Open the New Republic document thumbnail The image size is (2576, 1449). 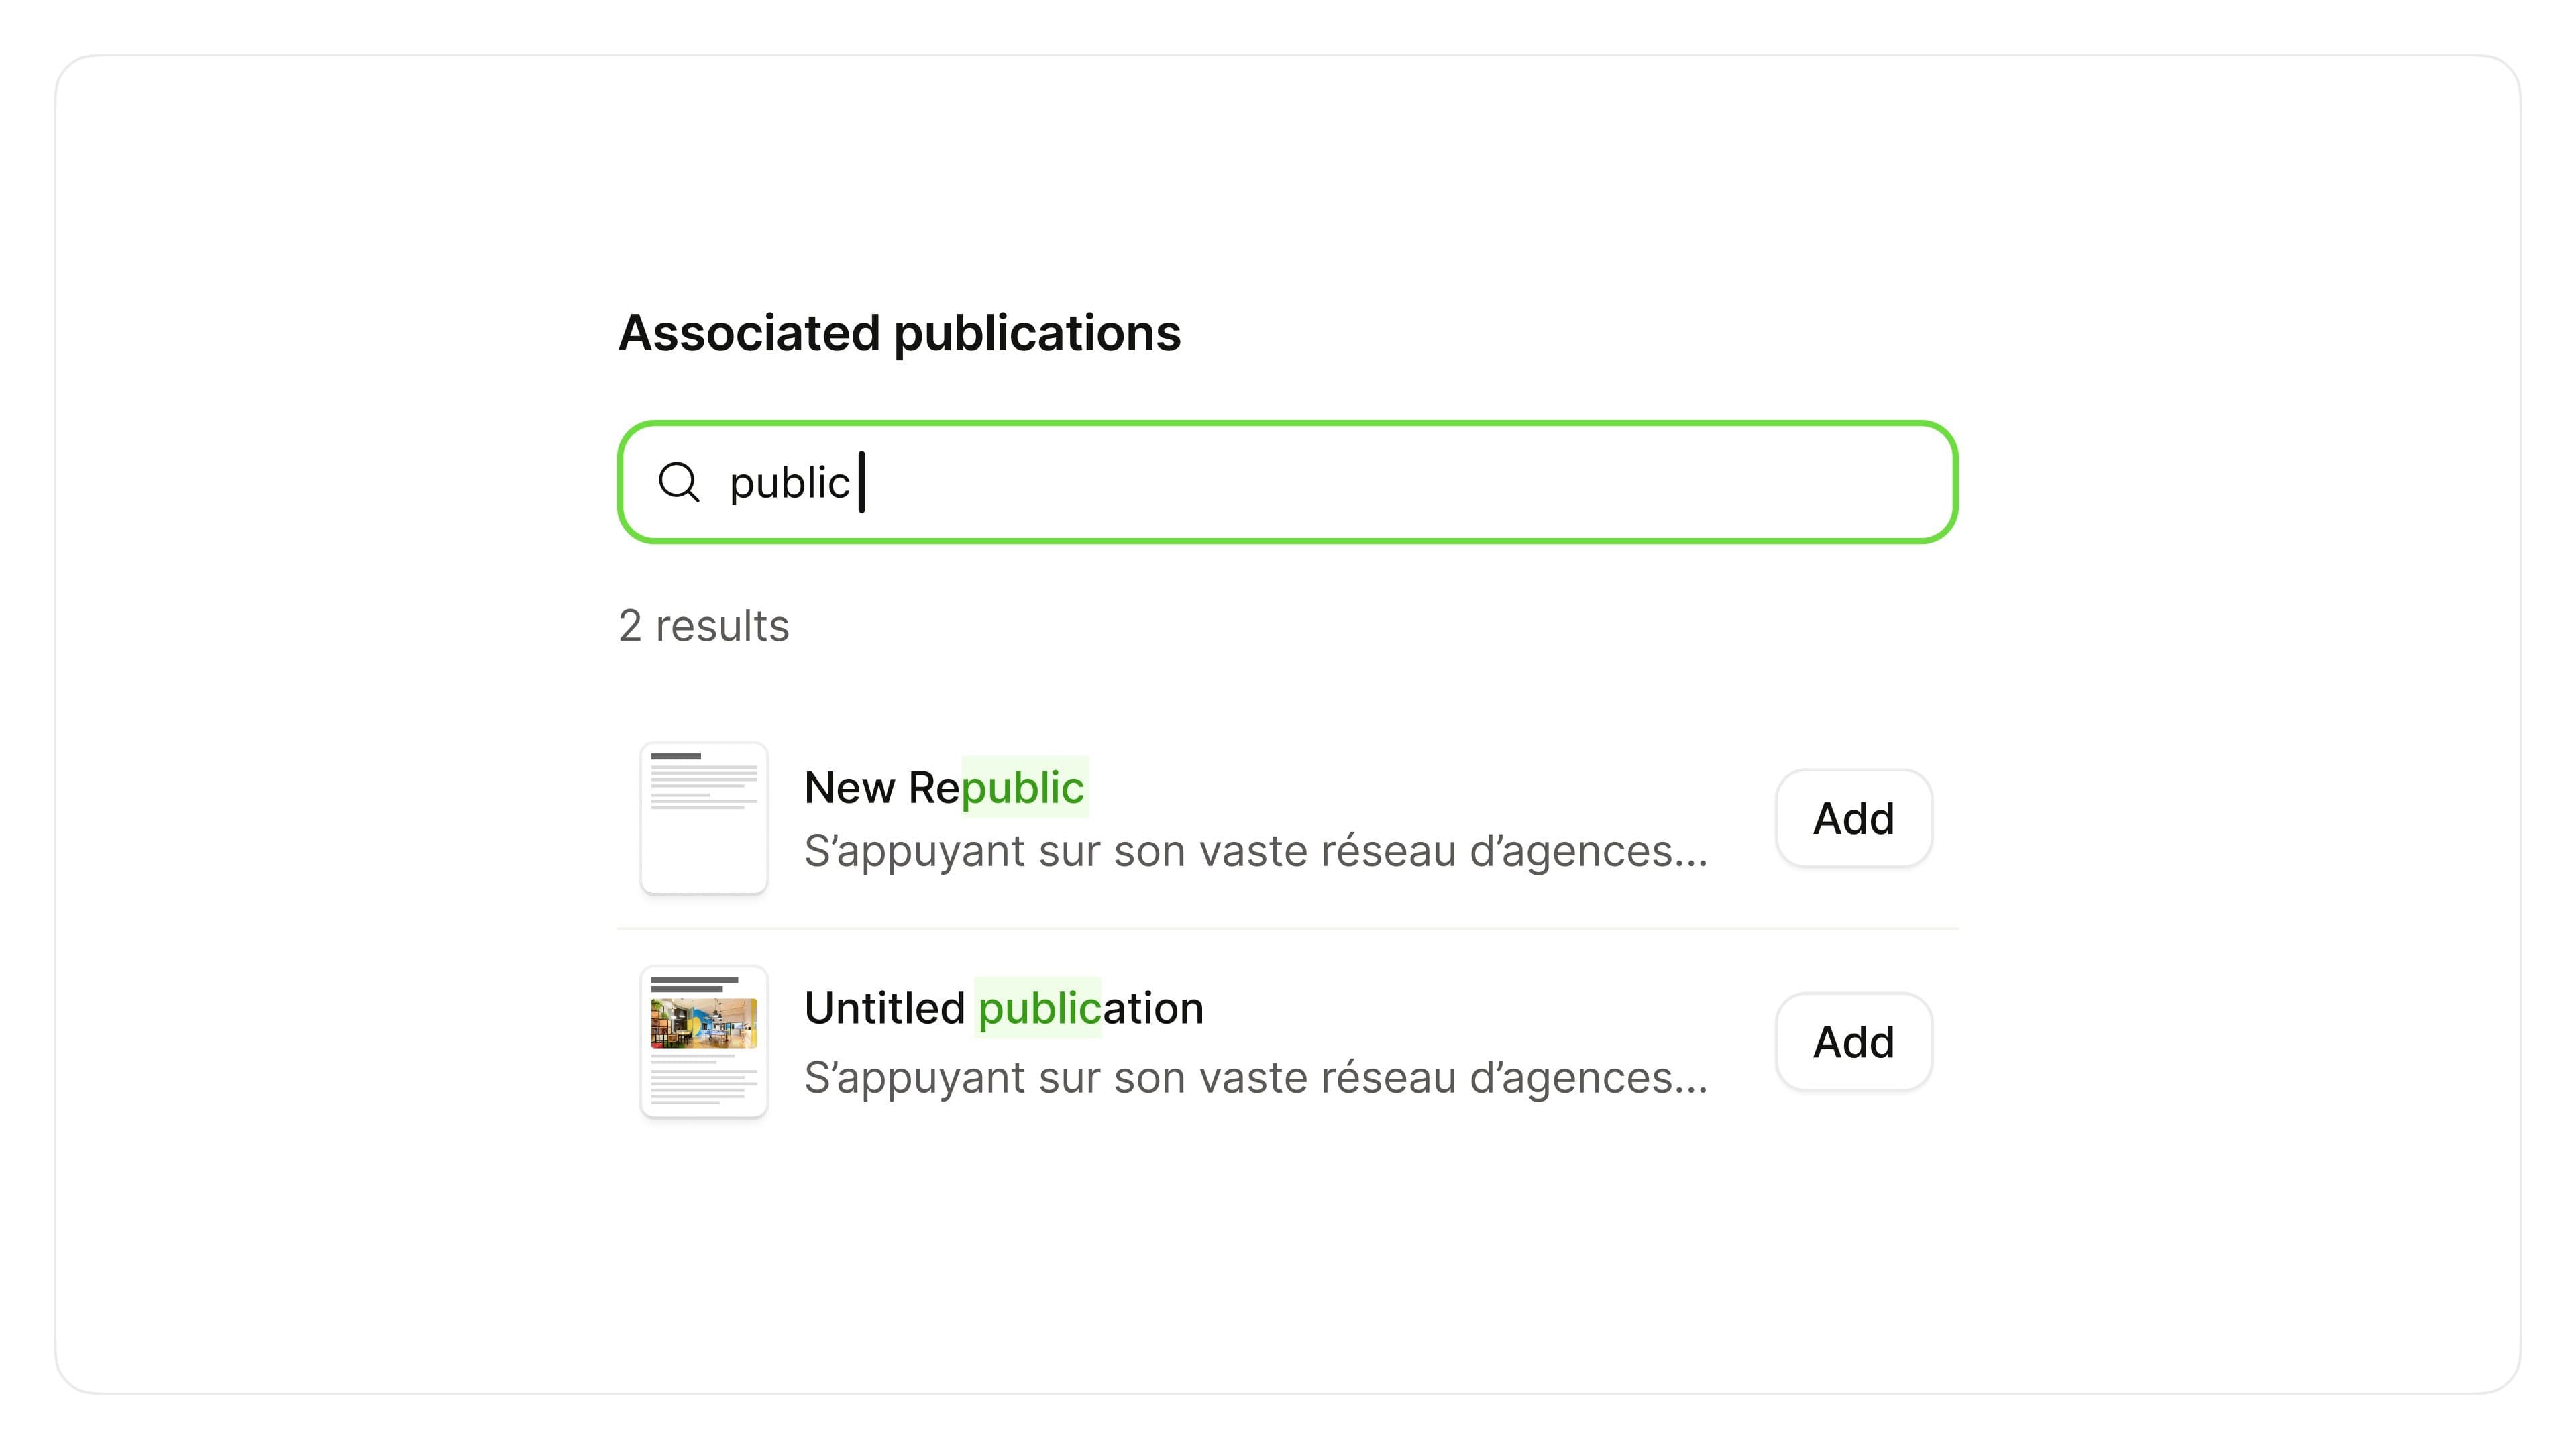(x=704, y=818)
